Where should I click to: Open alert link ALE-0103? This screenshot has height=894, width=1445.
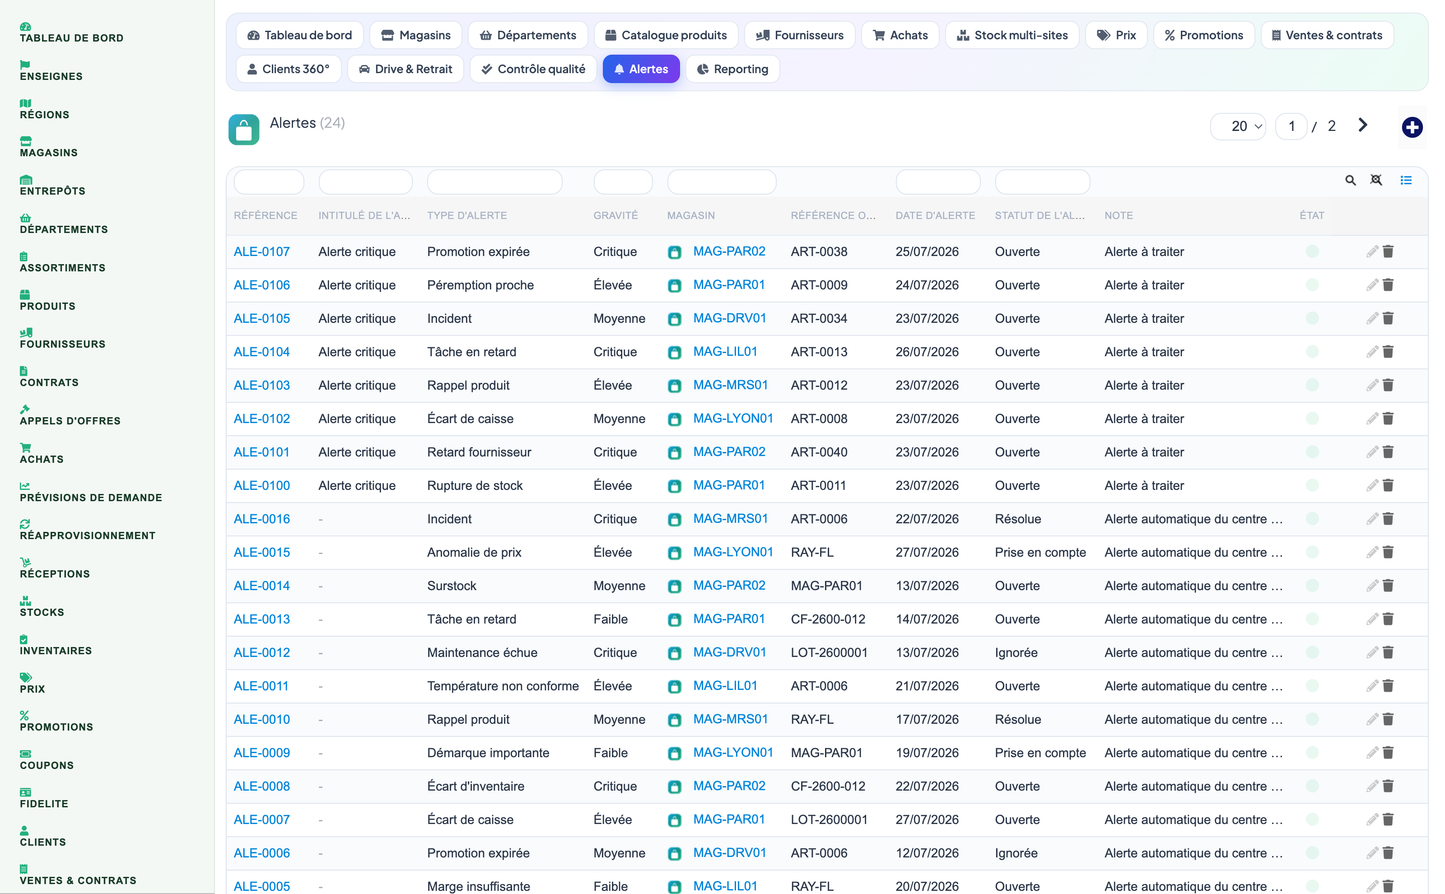pyautogui.click(x=262, y=386)
